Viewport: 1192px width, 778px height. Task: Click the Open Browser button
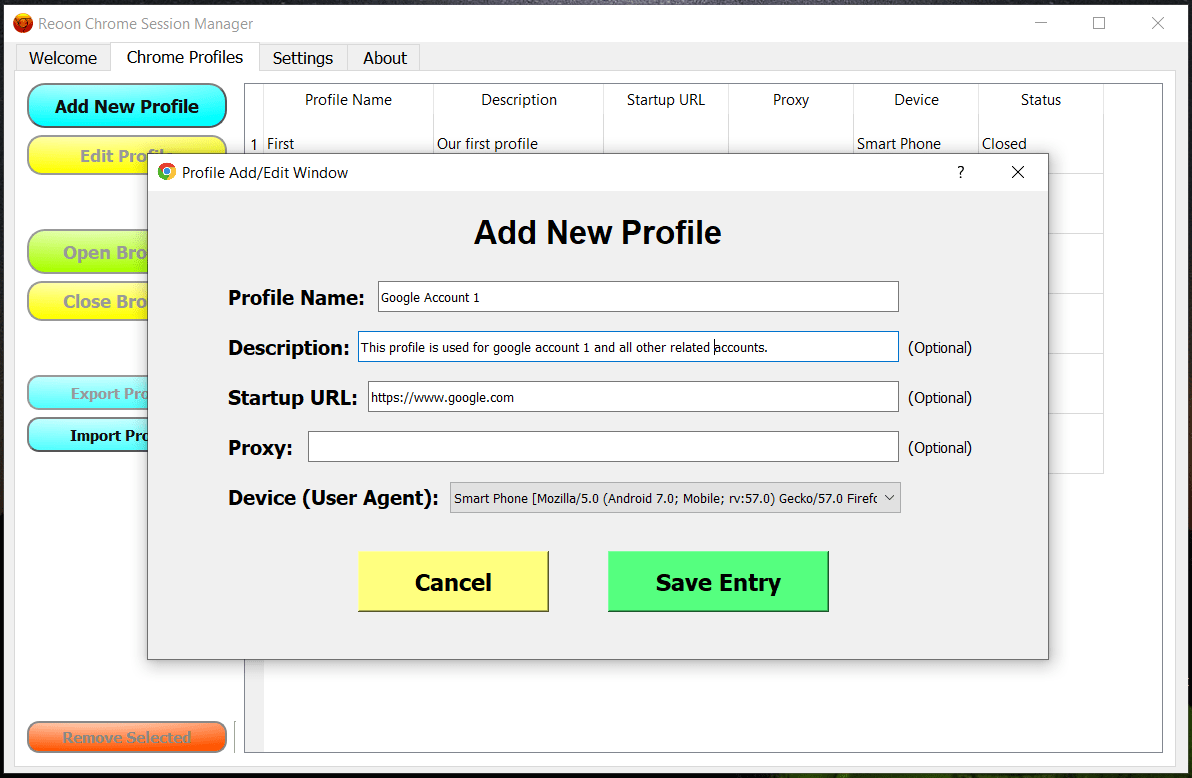pyautogui.click(x=88, y=252)
